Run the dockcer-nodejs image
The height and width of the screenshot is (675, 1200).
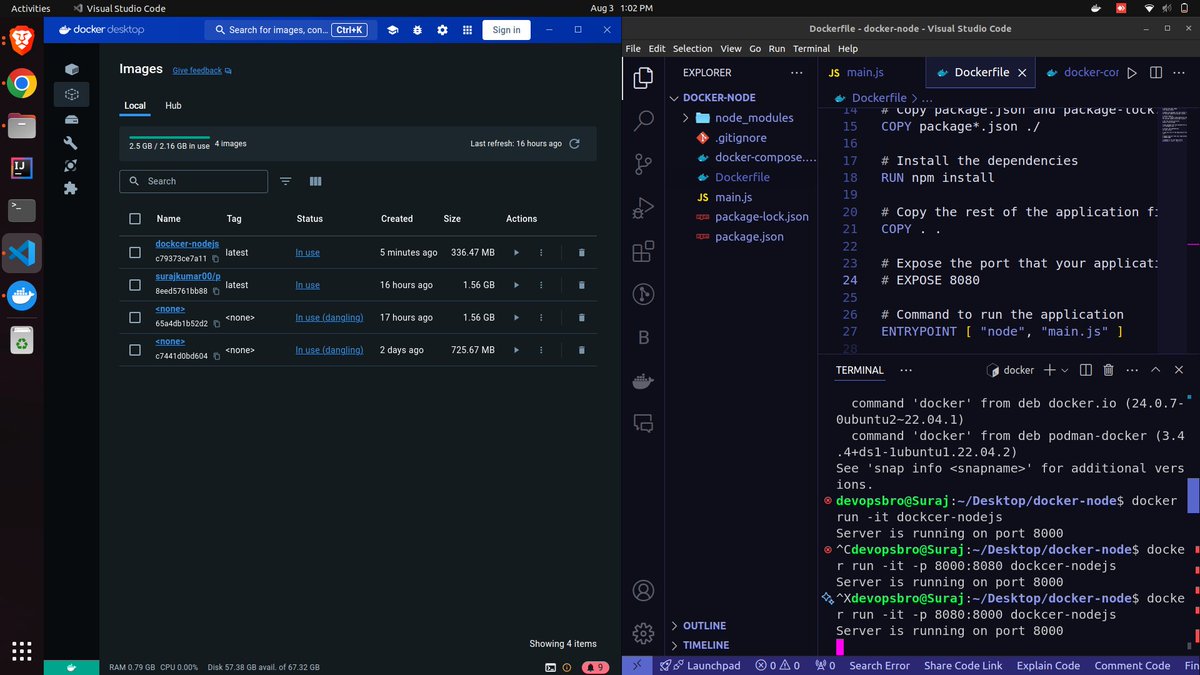516,253
